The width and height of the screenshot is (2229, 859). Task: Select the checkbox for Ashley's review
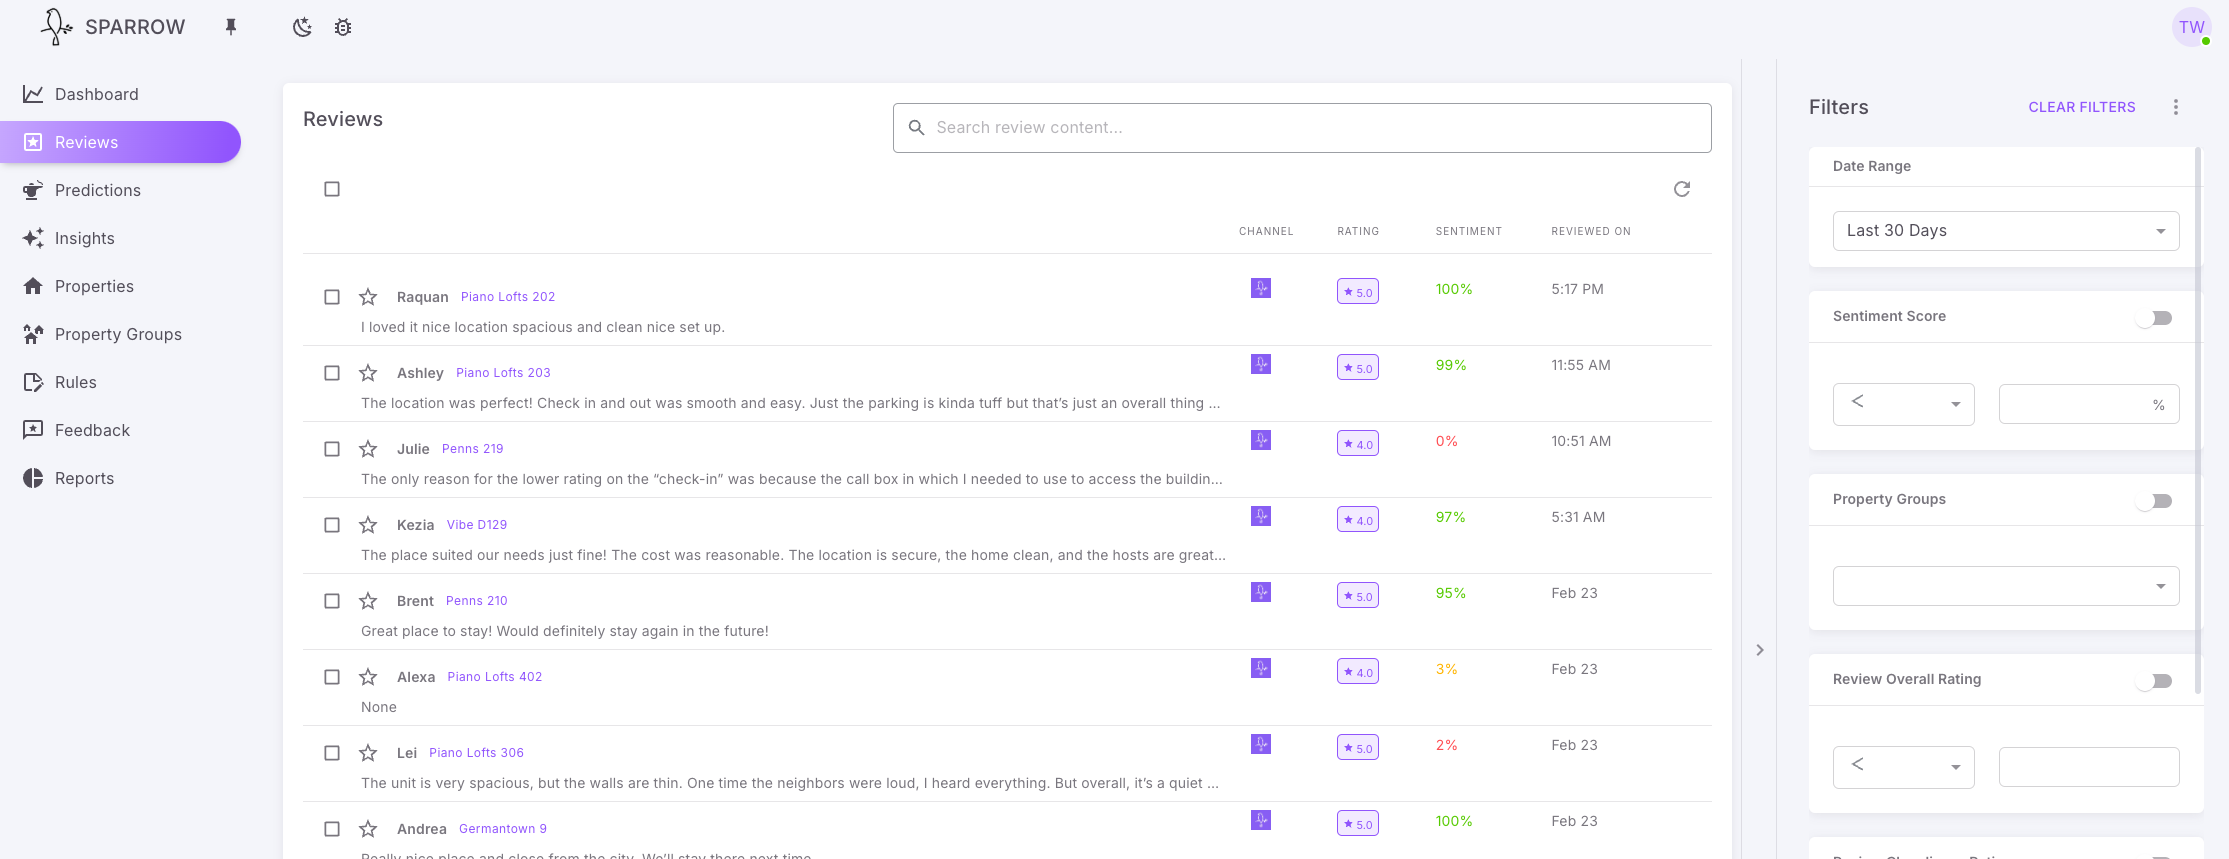click(x=332, y=373)
